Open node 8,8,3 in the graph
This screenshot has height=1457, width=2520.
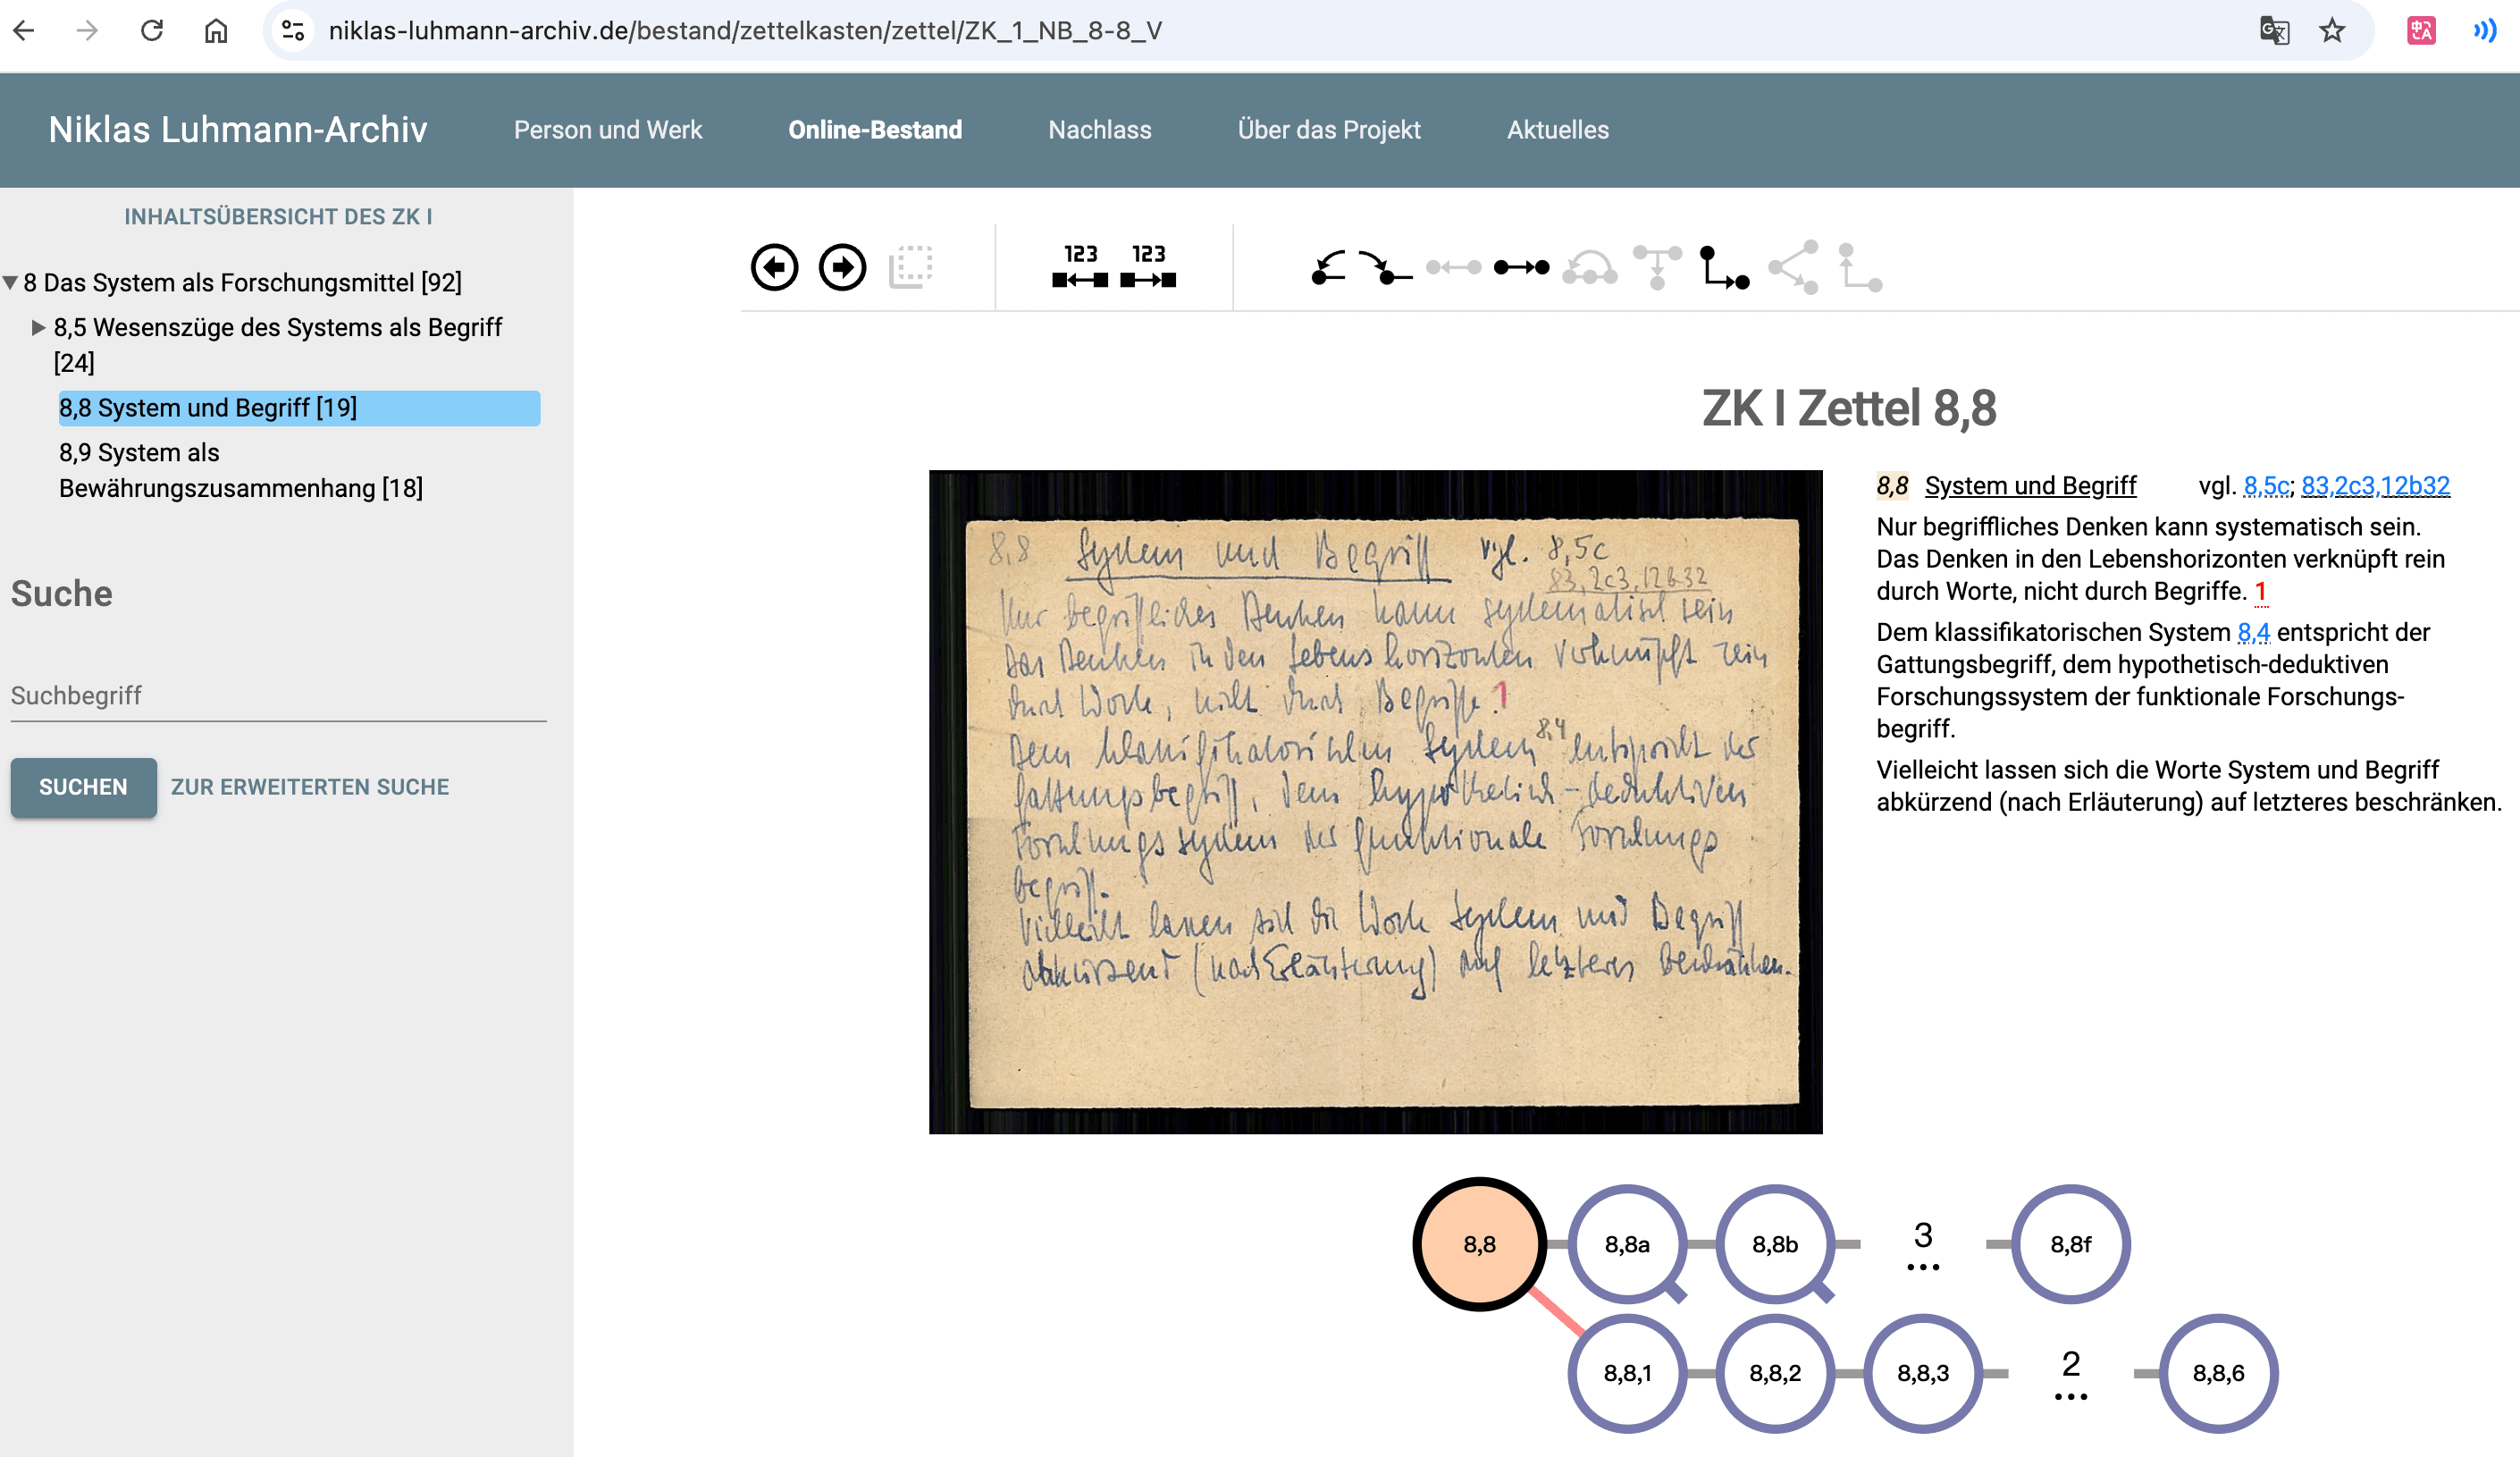(1922, 1373)
